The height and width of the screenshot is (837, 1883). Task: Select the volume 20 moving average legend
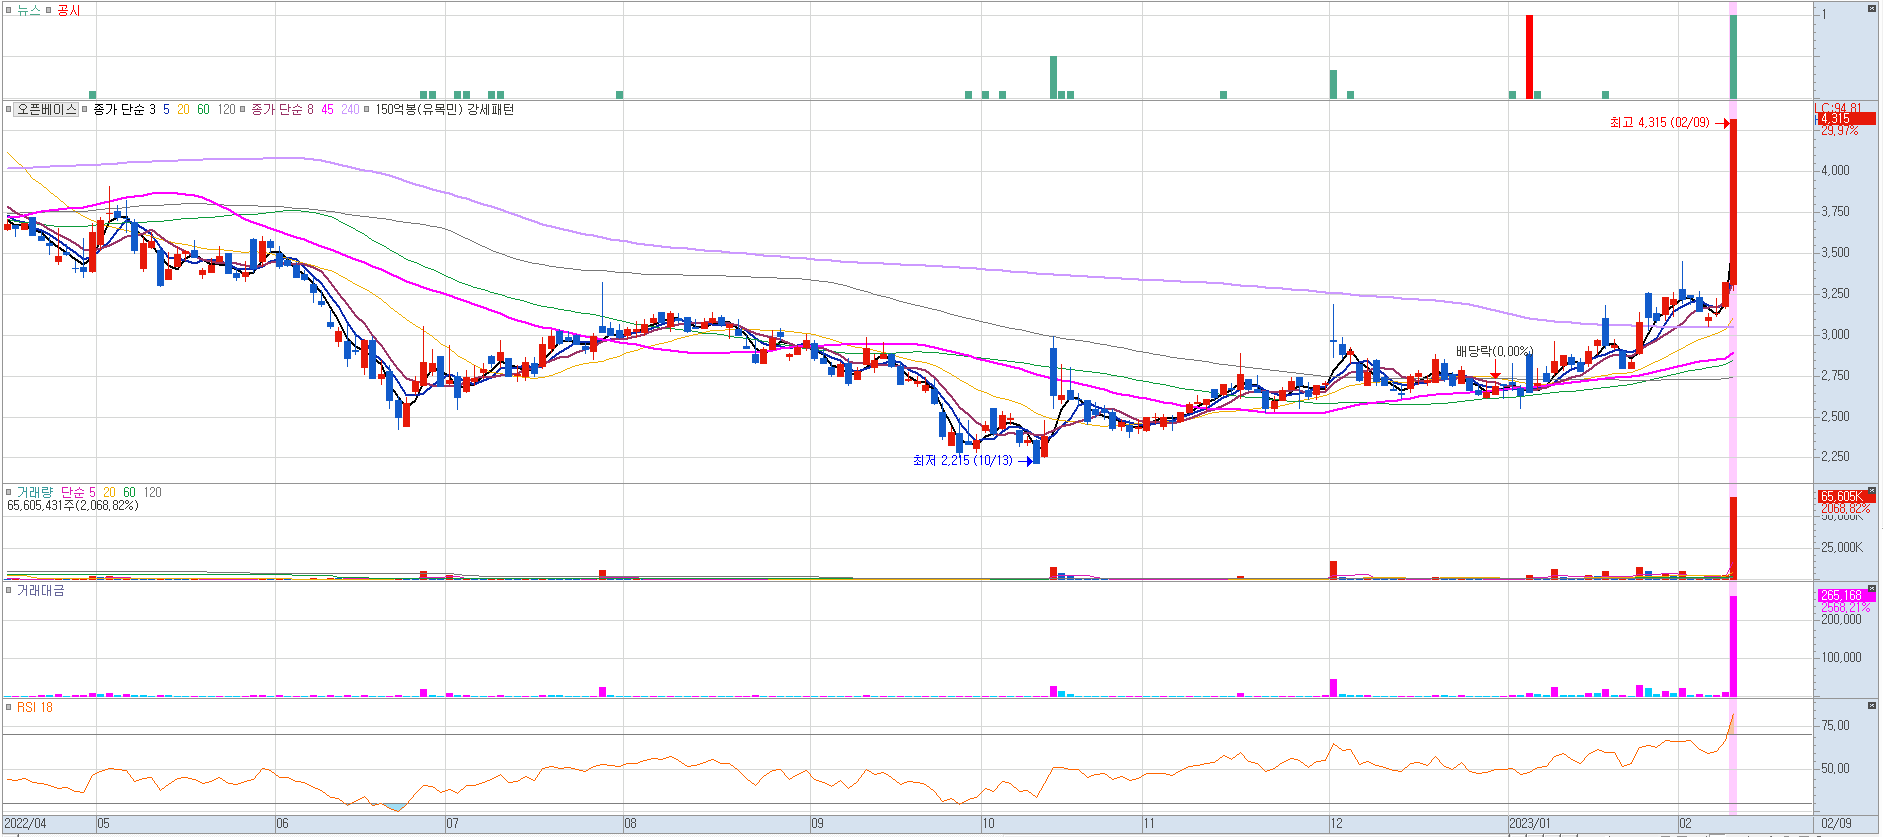(109, 492)
